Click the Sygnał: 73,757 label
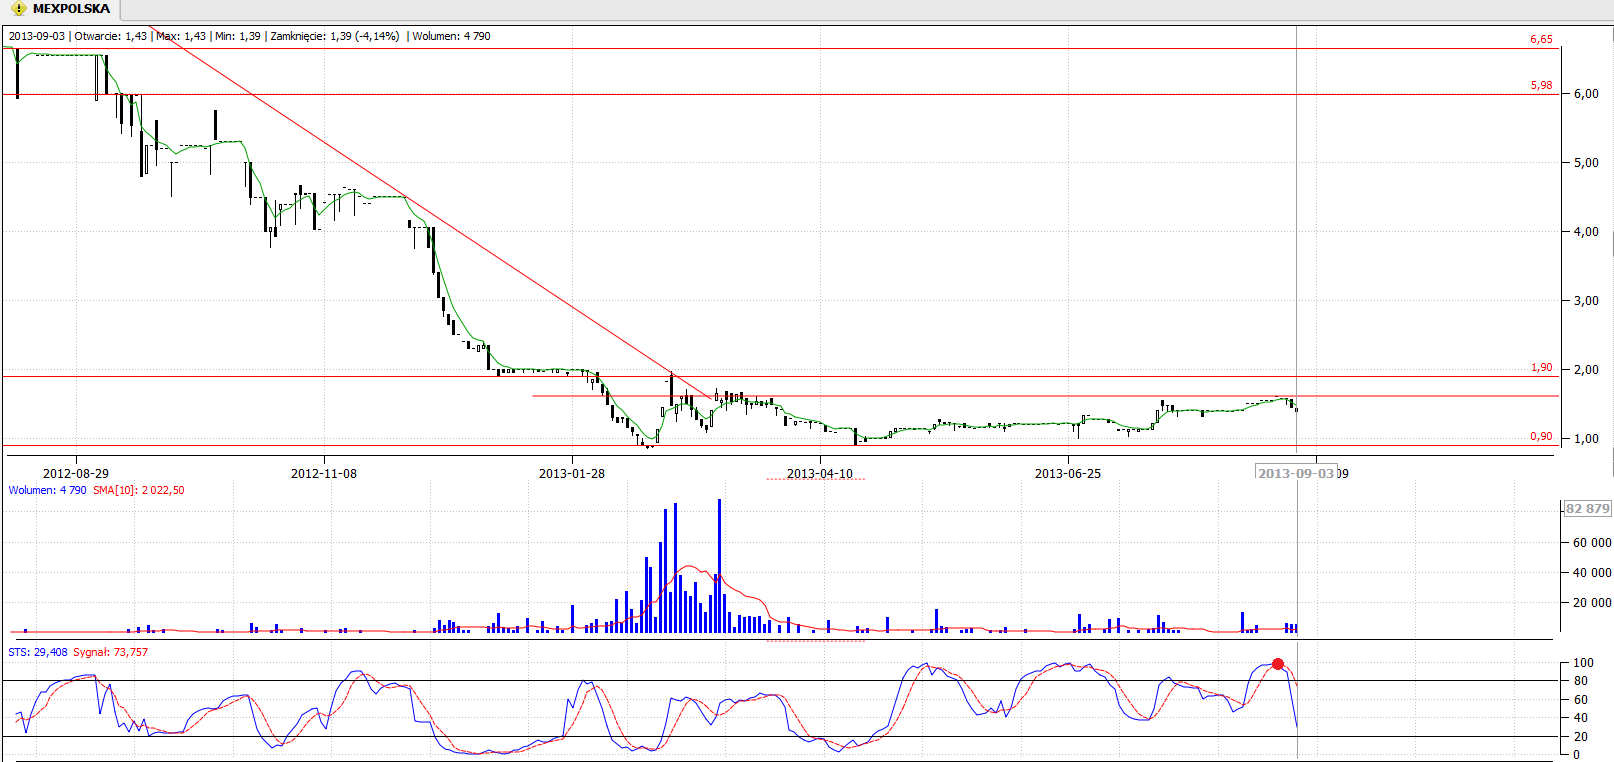Screen dimensions: 1614x762 [x=110, y=653]
